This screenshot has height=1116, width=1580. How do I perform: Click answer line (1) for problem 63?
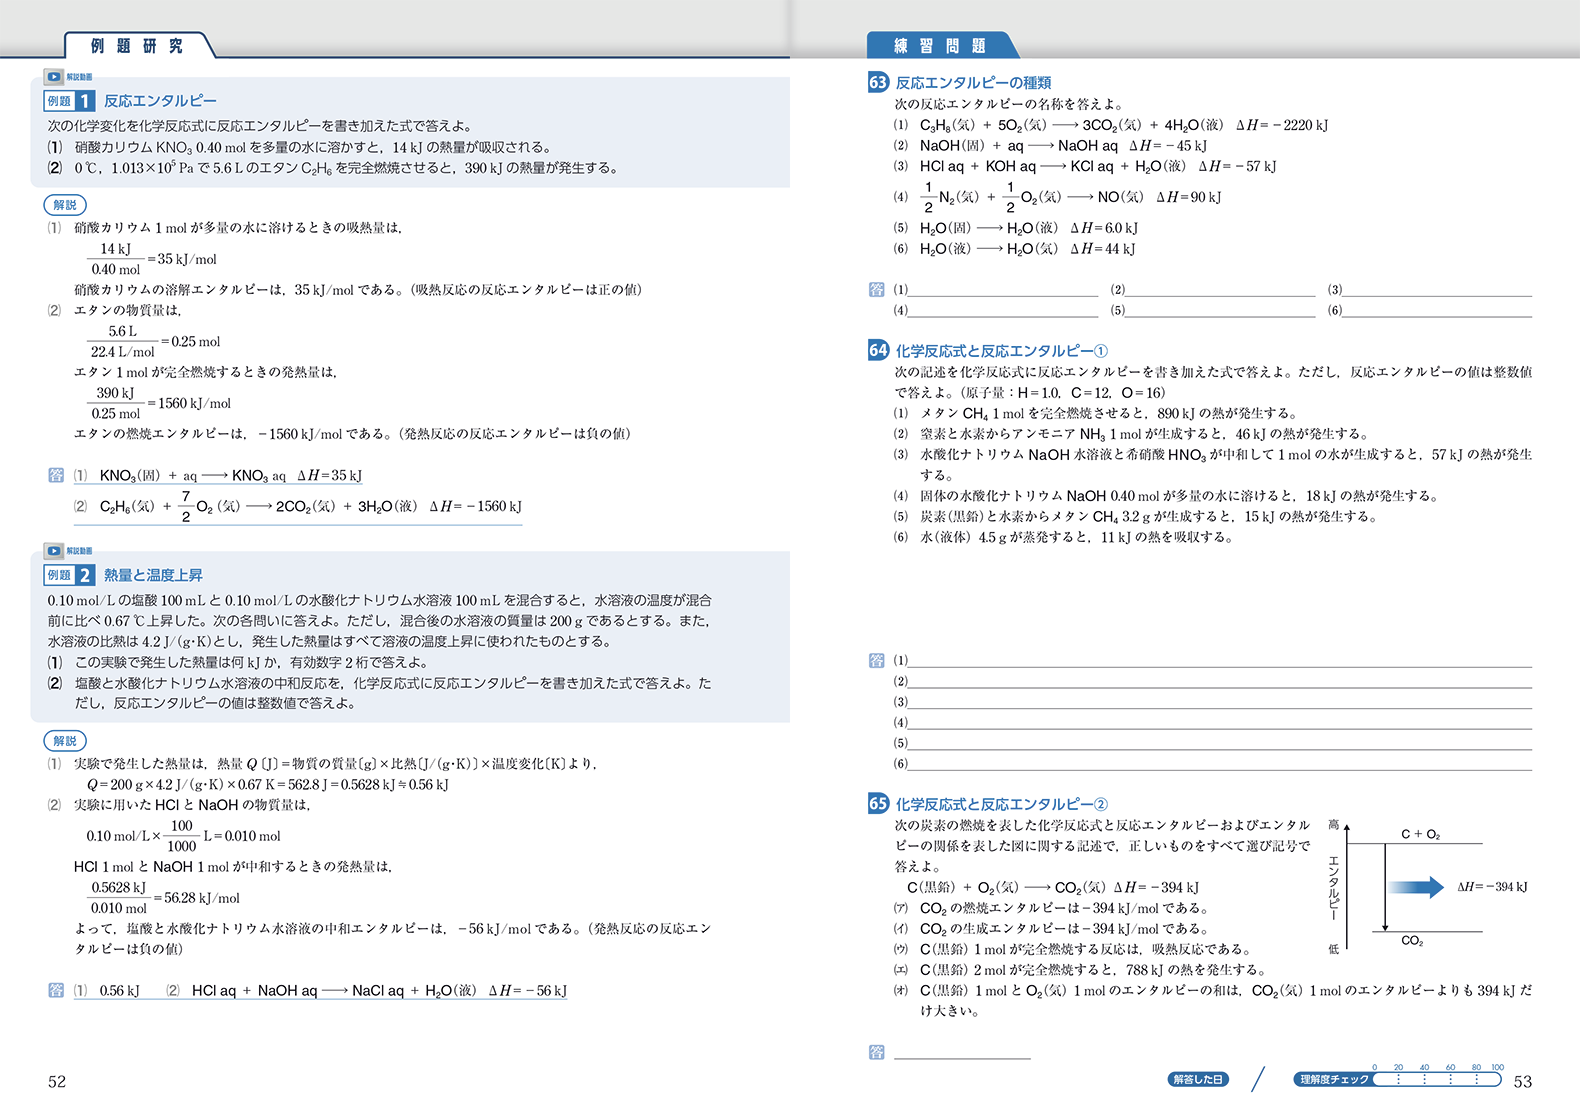tap(1003, 291)
